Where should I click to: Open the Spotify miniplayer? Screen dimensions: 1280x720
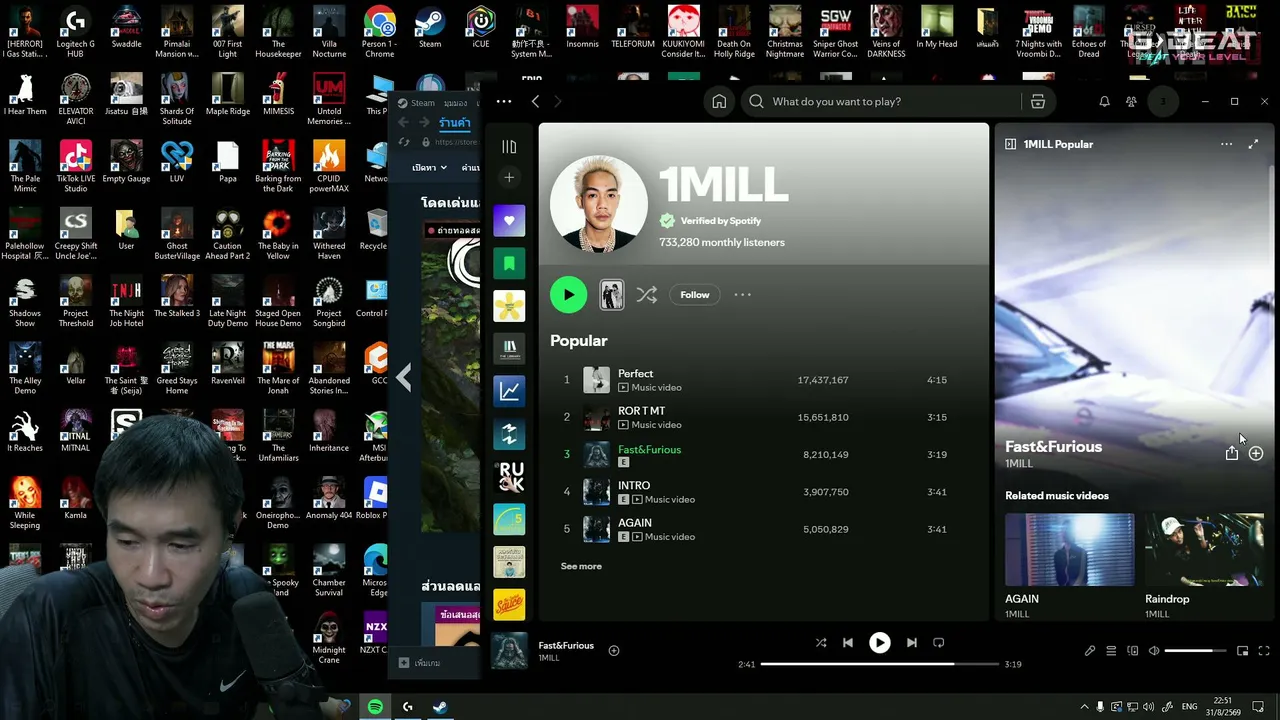point(1242,651)
